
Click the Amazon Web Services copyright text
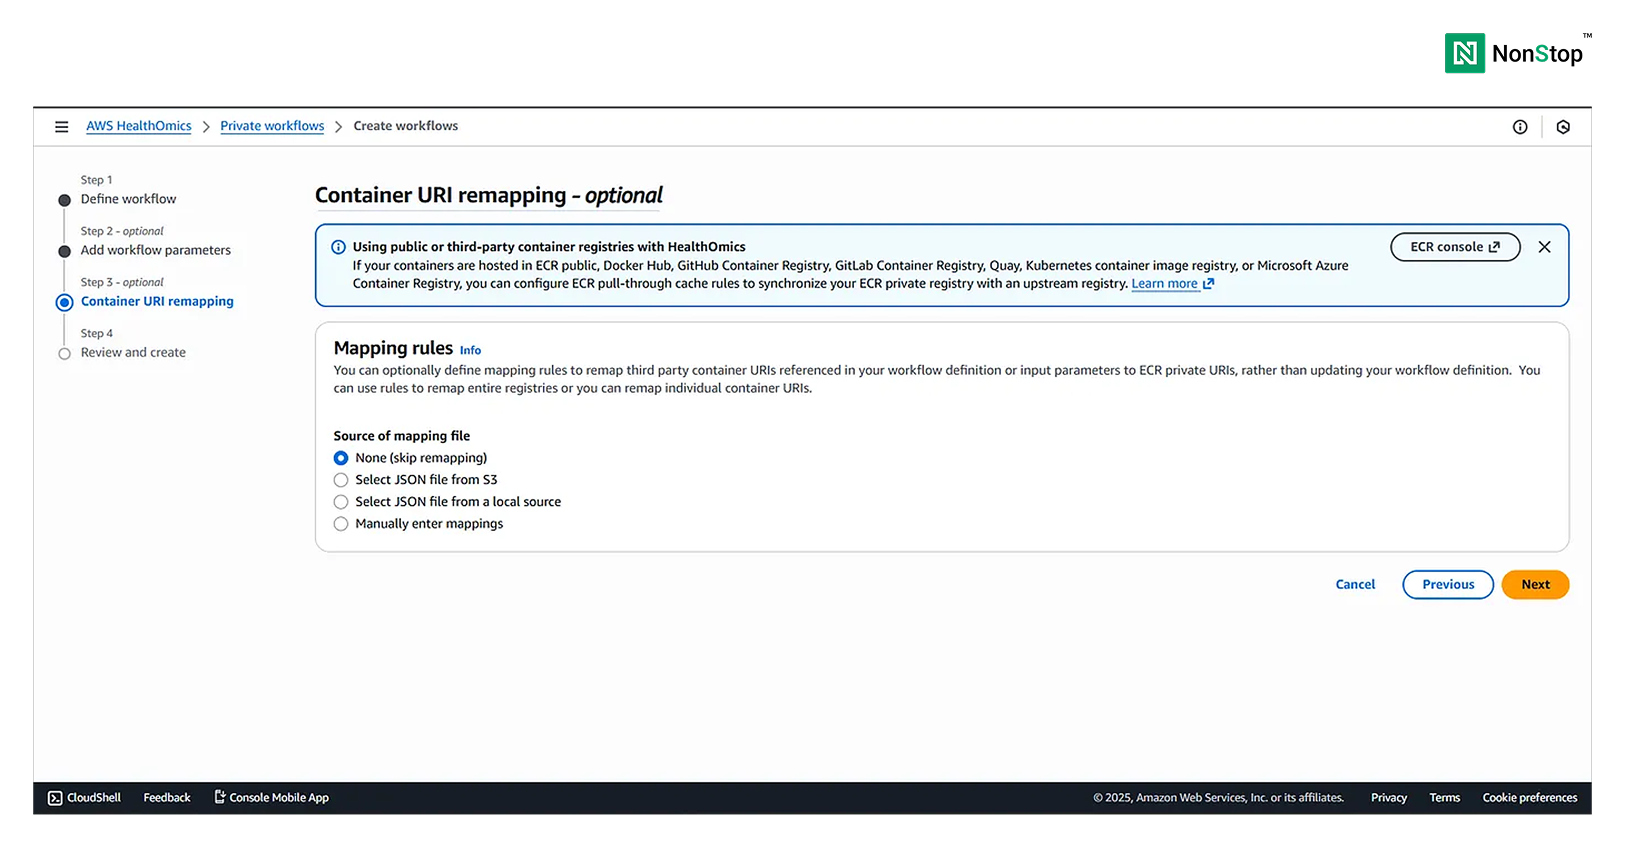[x=1218, y=798]
